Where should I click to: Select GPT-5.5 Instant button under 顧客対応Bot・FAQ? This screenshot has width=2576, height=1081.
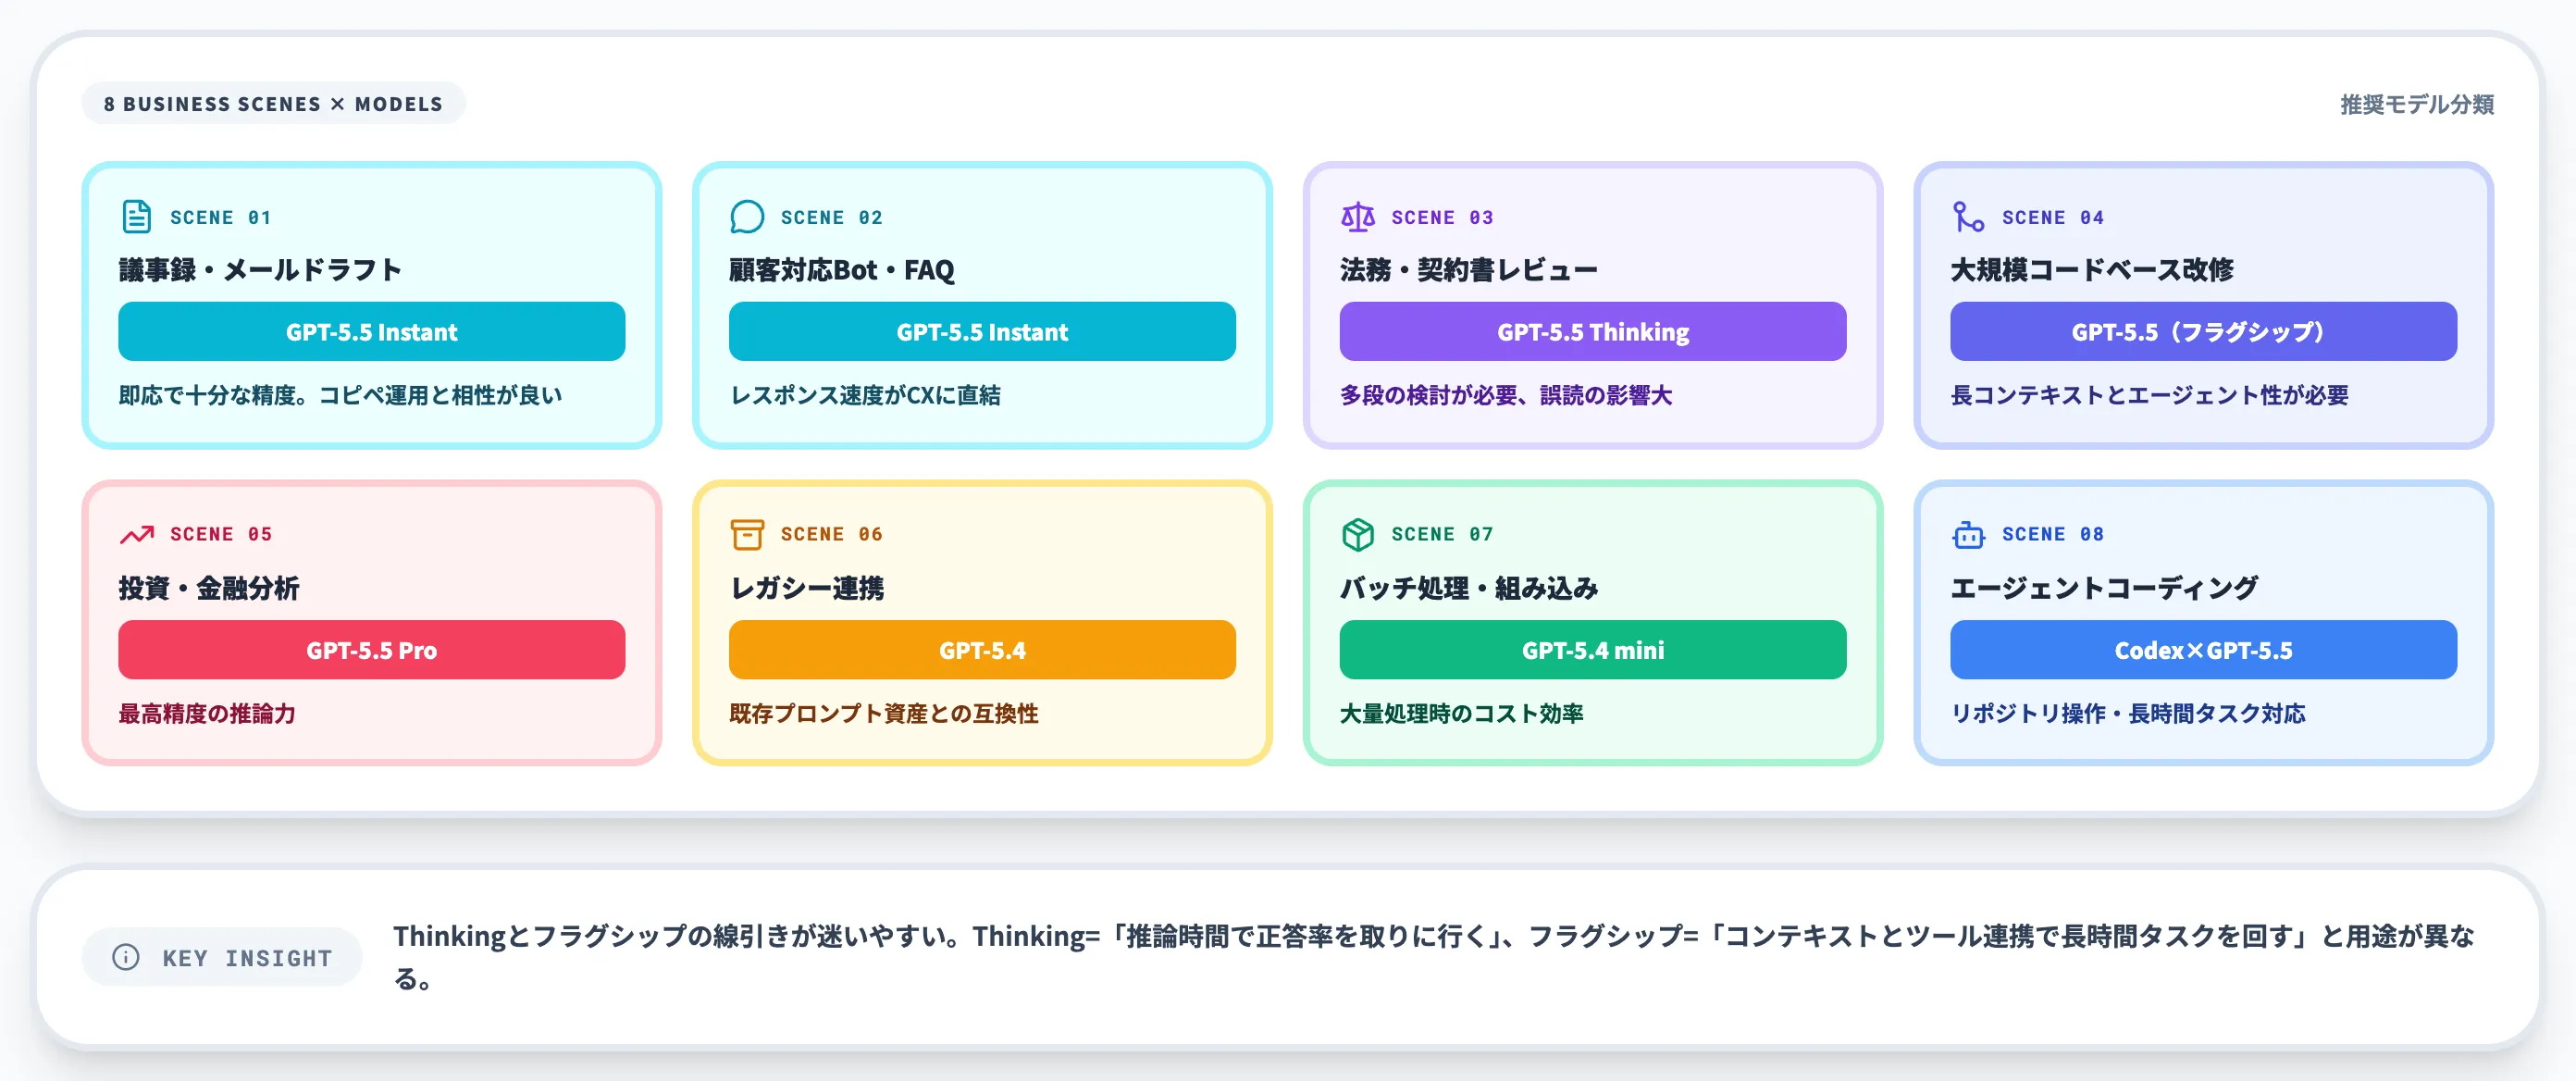[982, 331]
